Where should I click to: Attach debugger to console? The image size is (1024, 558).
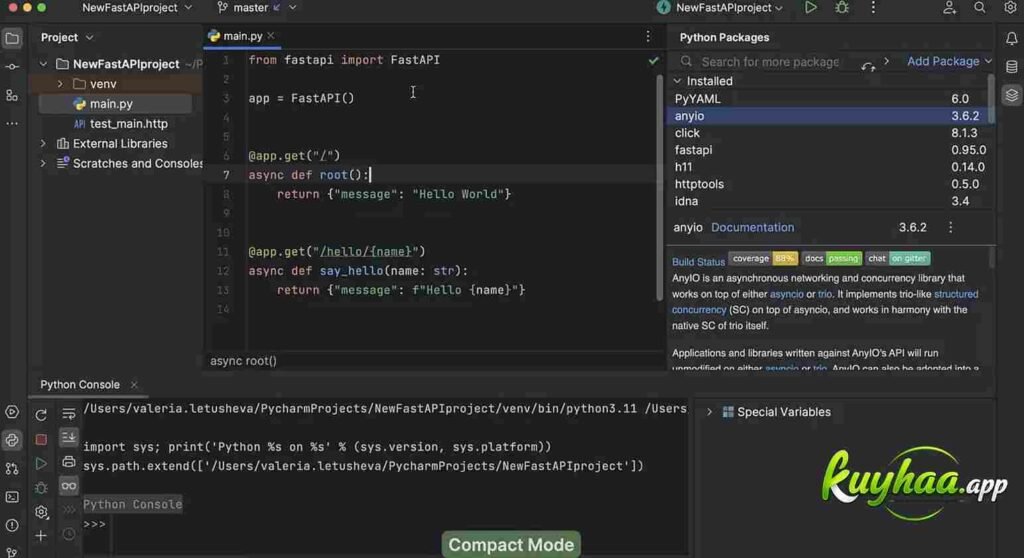tap(41, 488)
